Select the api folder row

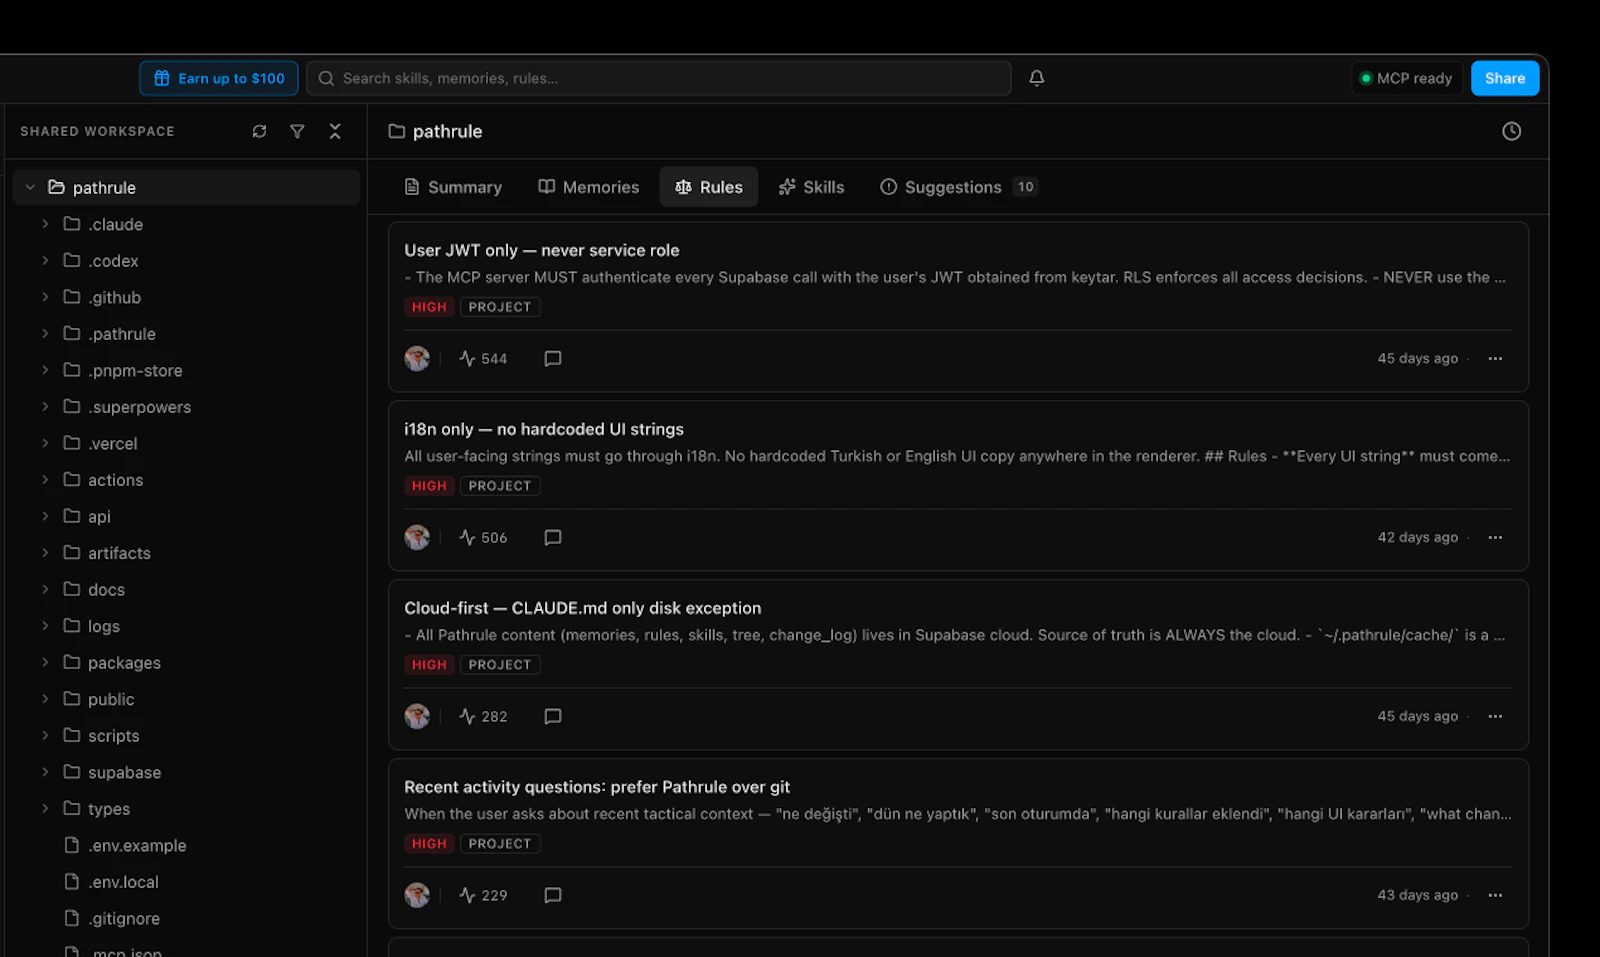187,516
